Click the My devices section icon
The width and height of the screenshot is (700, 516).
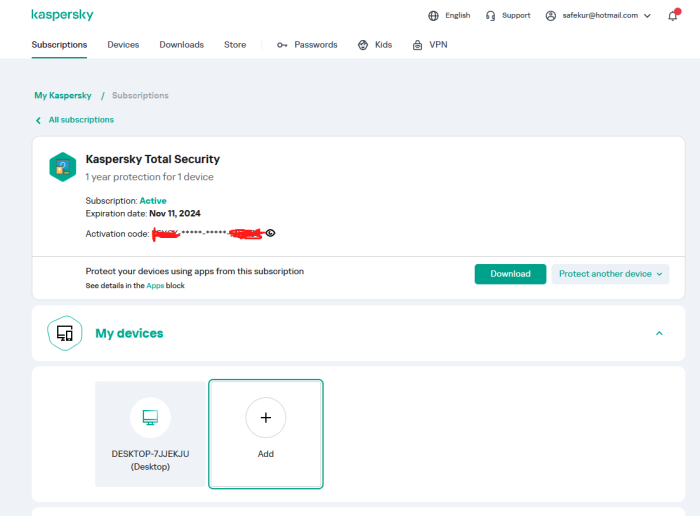(64, 333)
